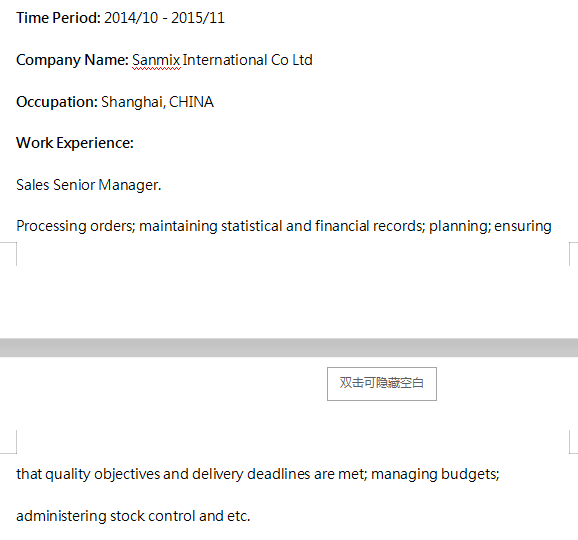The height and width of the screenshot is (540, 578).
Task: Click the top-left margin corner of second page
Action: [x=11, y=442]
